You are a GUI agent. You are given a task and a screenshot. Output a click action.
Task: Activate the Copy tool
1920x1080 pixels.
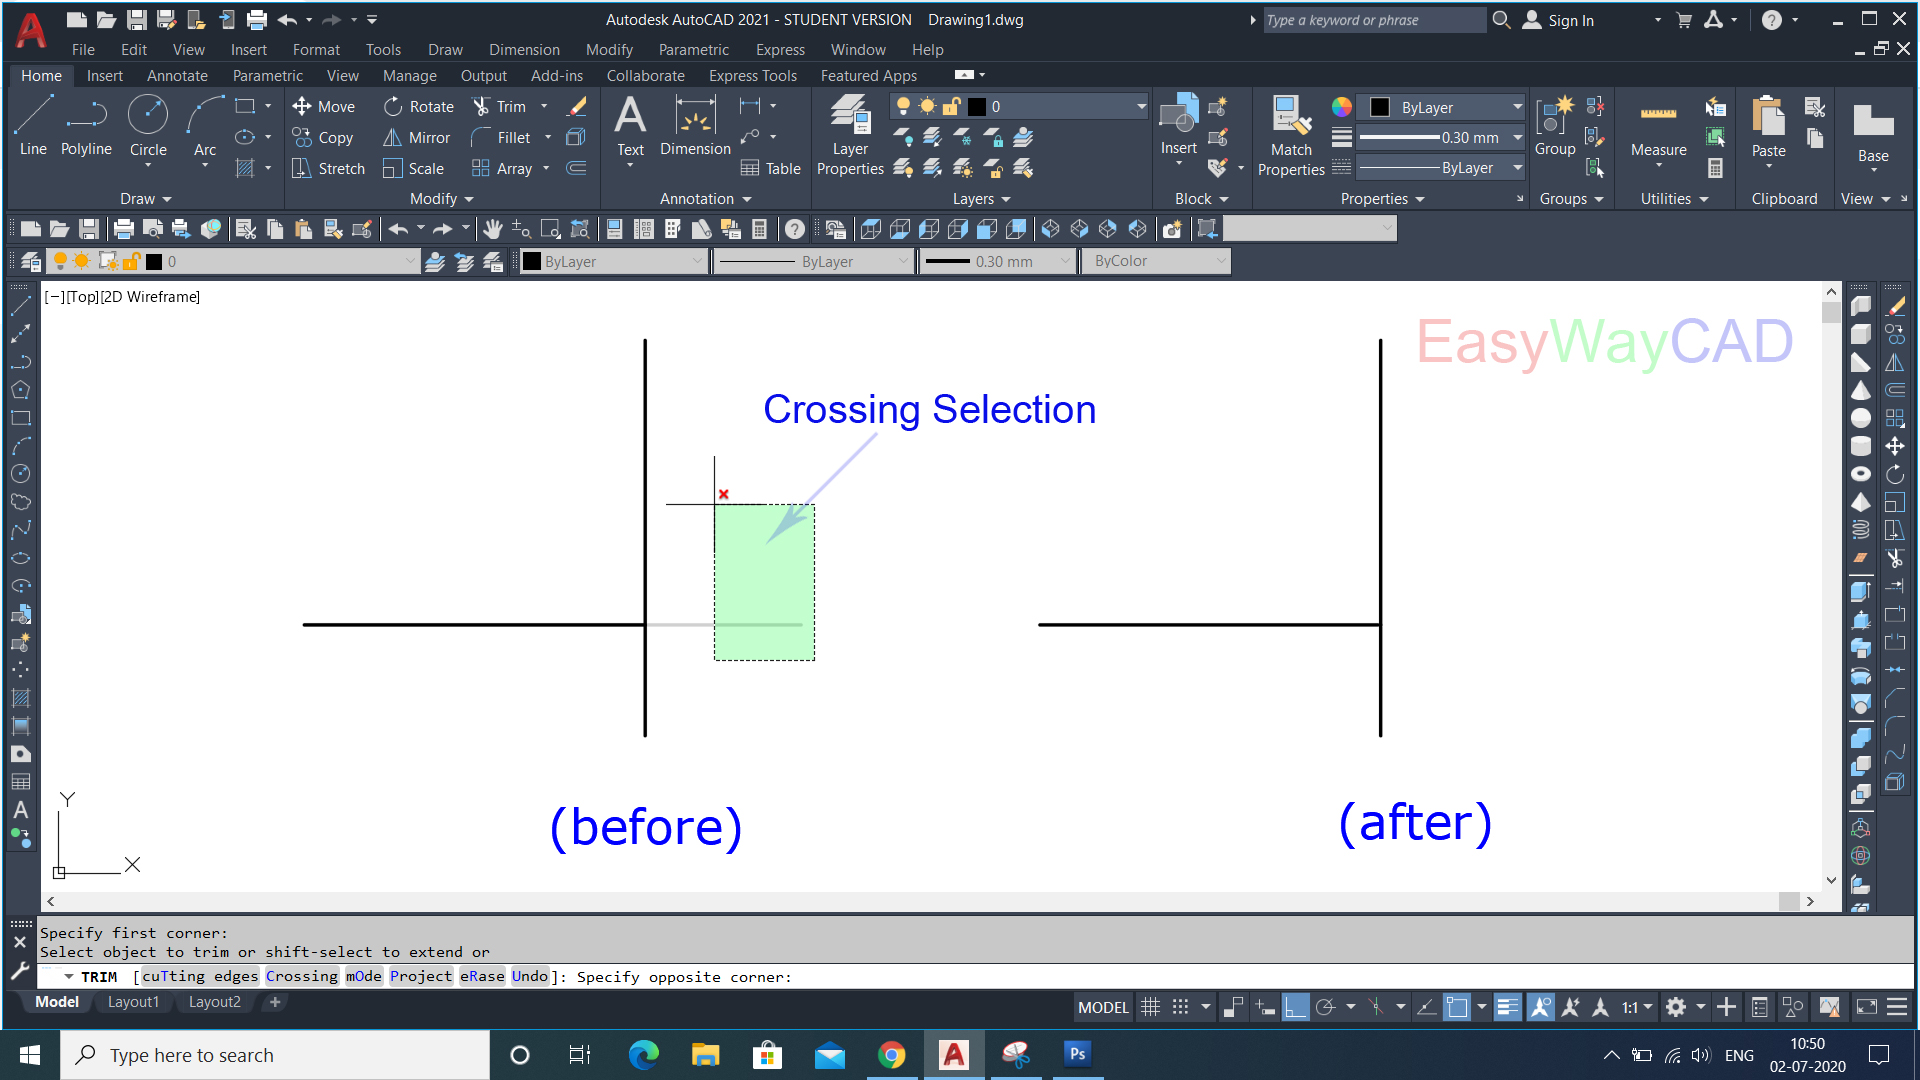324,138
